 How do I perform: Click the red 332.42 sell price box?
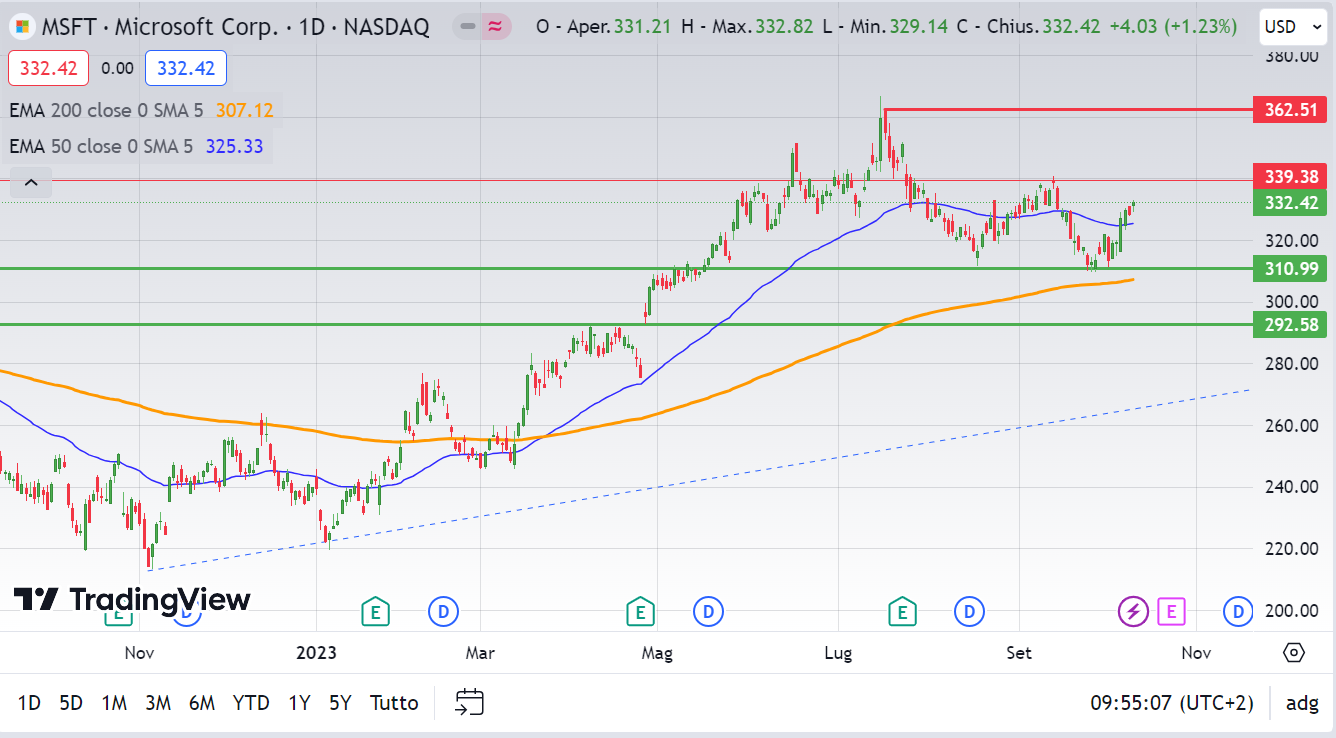point(48,68)
